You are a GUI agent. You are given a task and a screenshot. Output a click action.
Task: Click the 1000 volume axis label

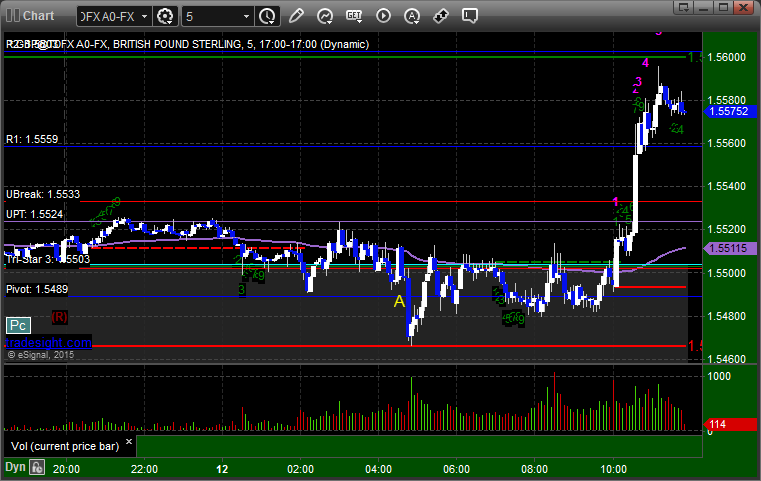(719, 377)
